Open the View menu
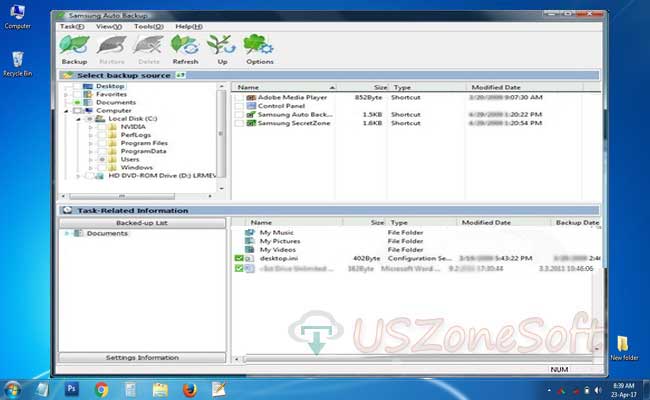This screenshot has height=400, width=650. [109, 27]
